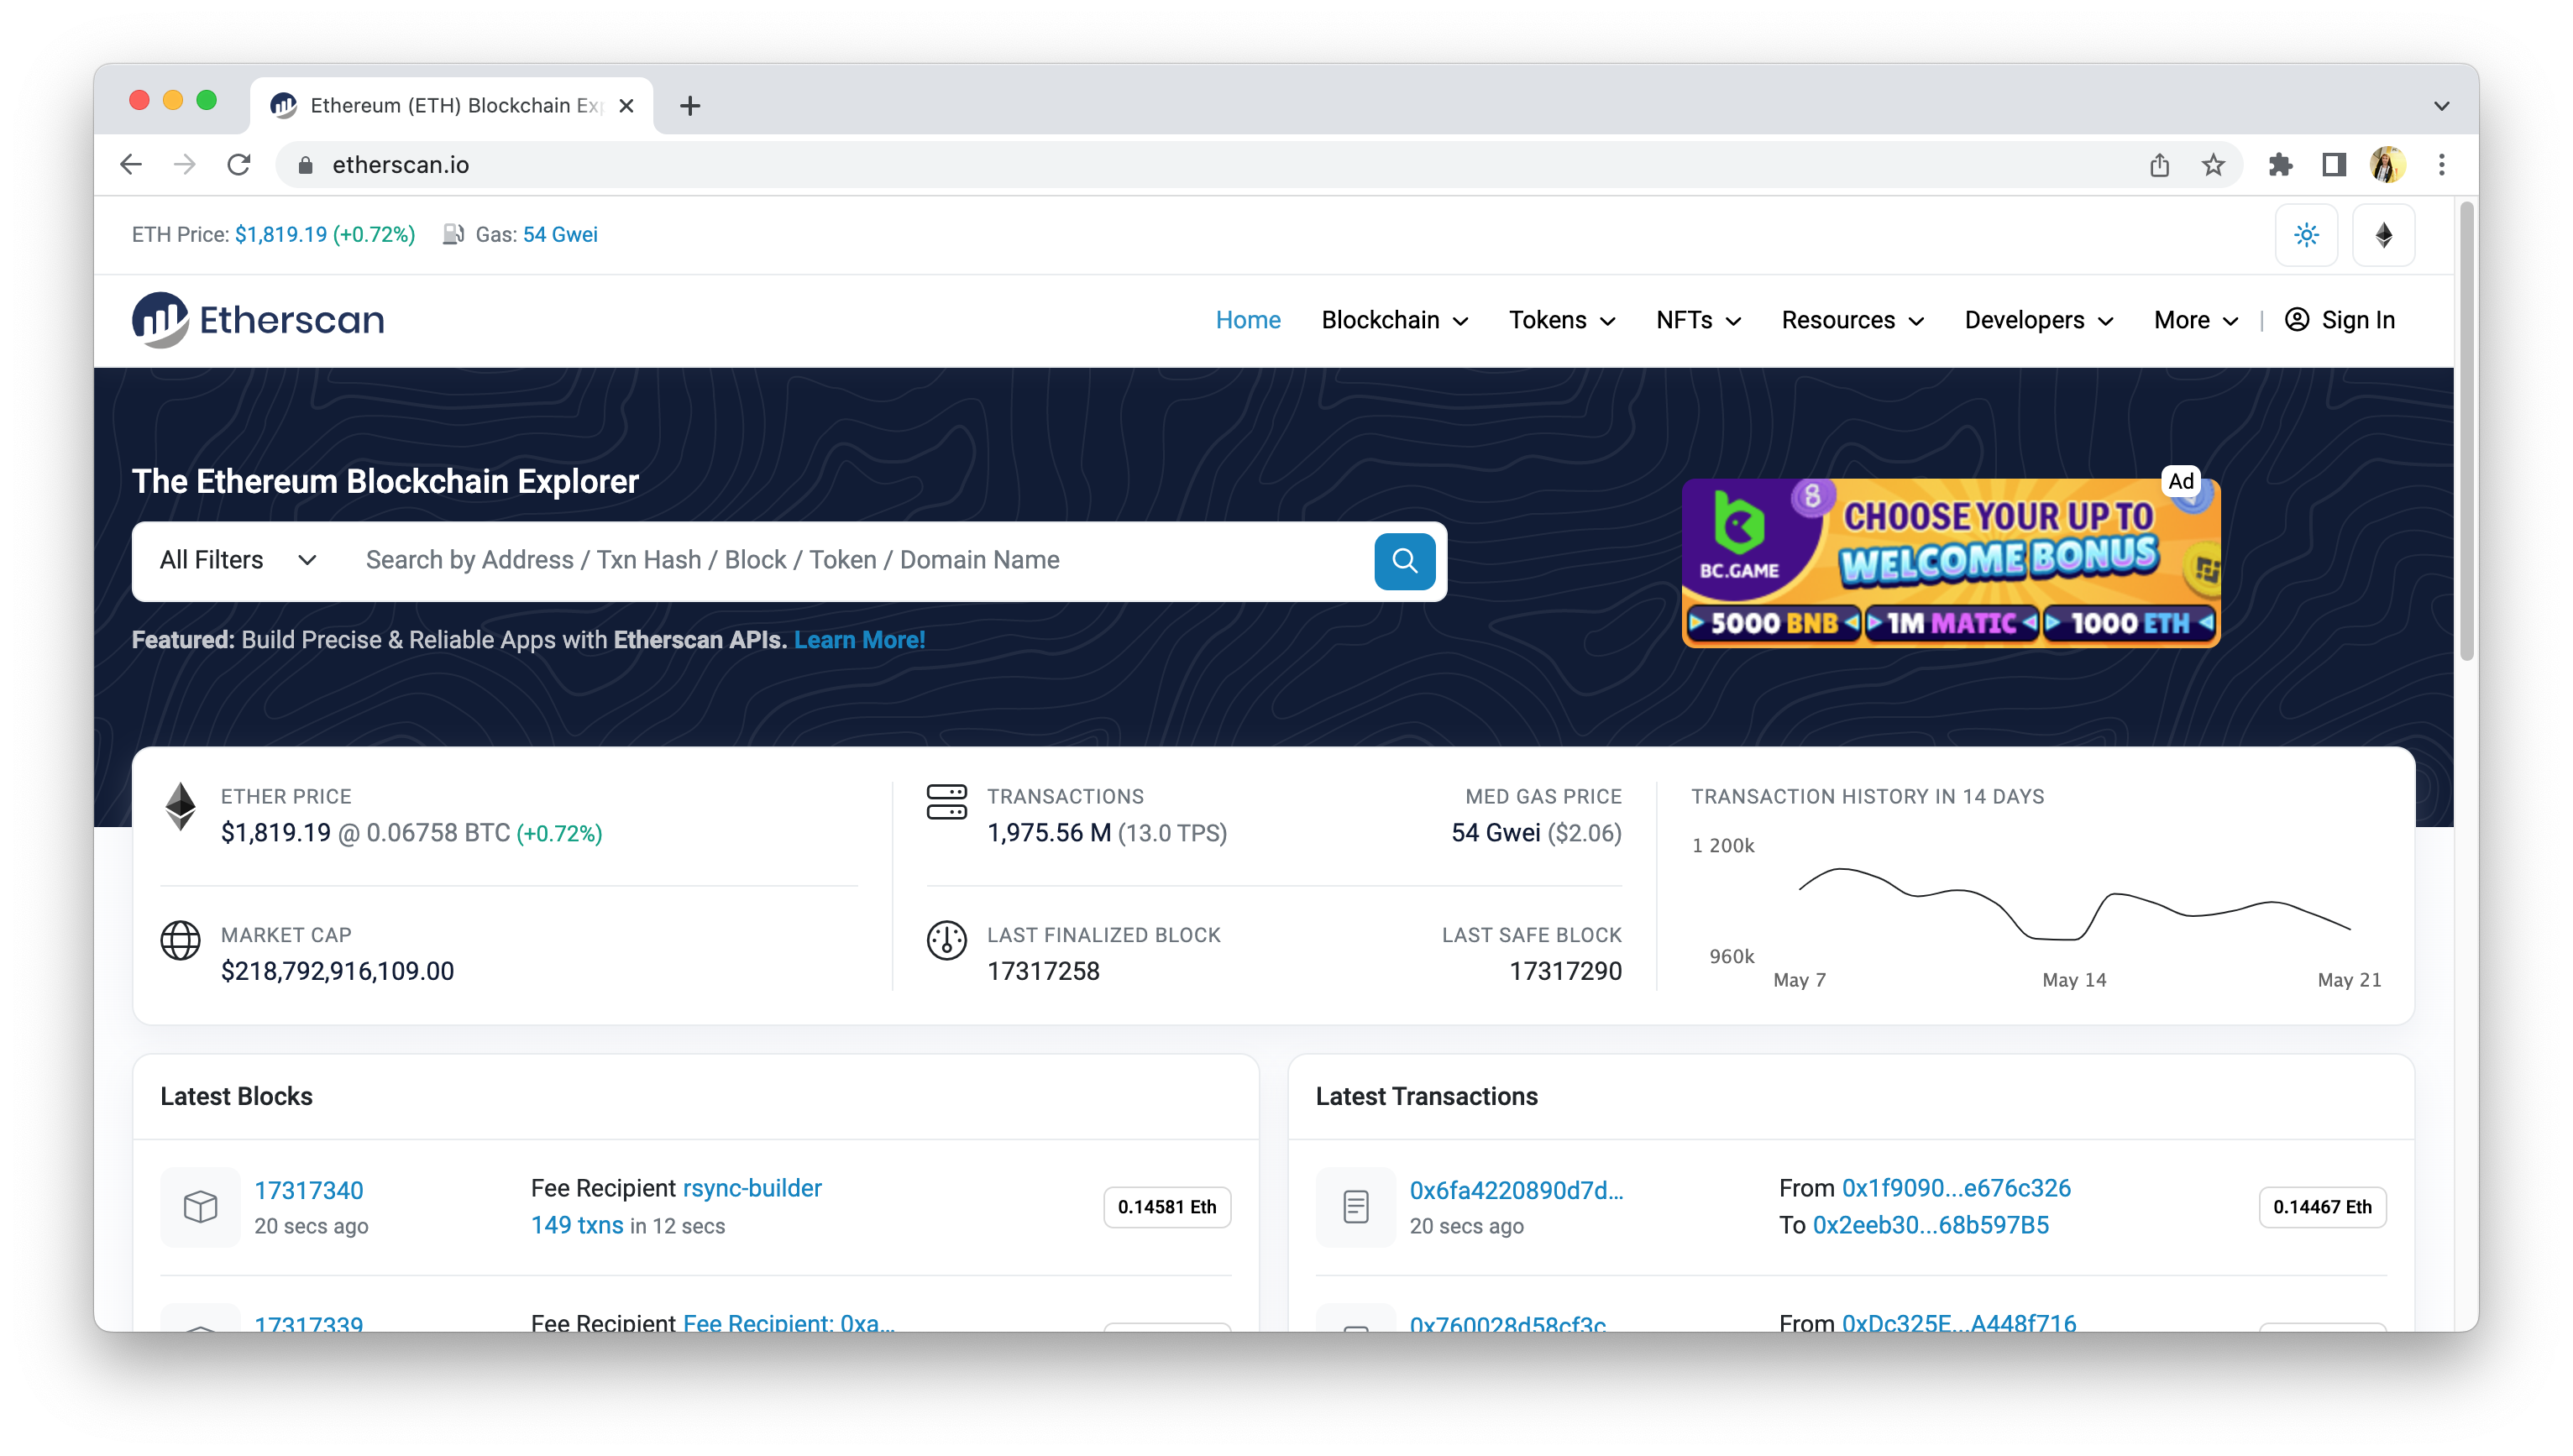
Task: Click the blue search magnifier button
Action: [x=1404, y=561]
